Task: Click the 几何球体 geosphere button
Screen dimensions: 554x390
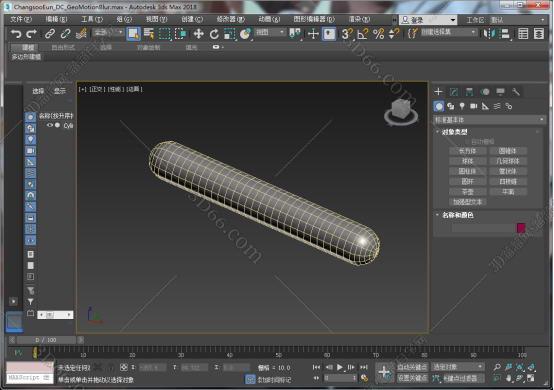Action: tap(508, 161)
